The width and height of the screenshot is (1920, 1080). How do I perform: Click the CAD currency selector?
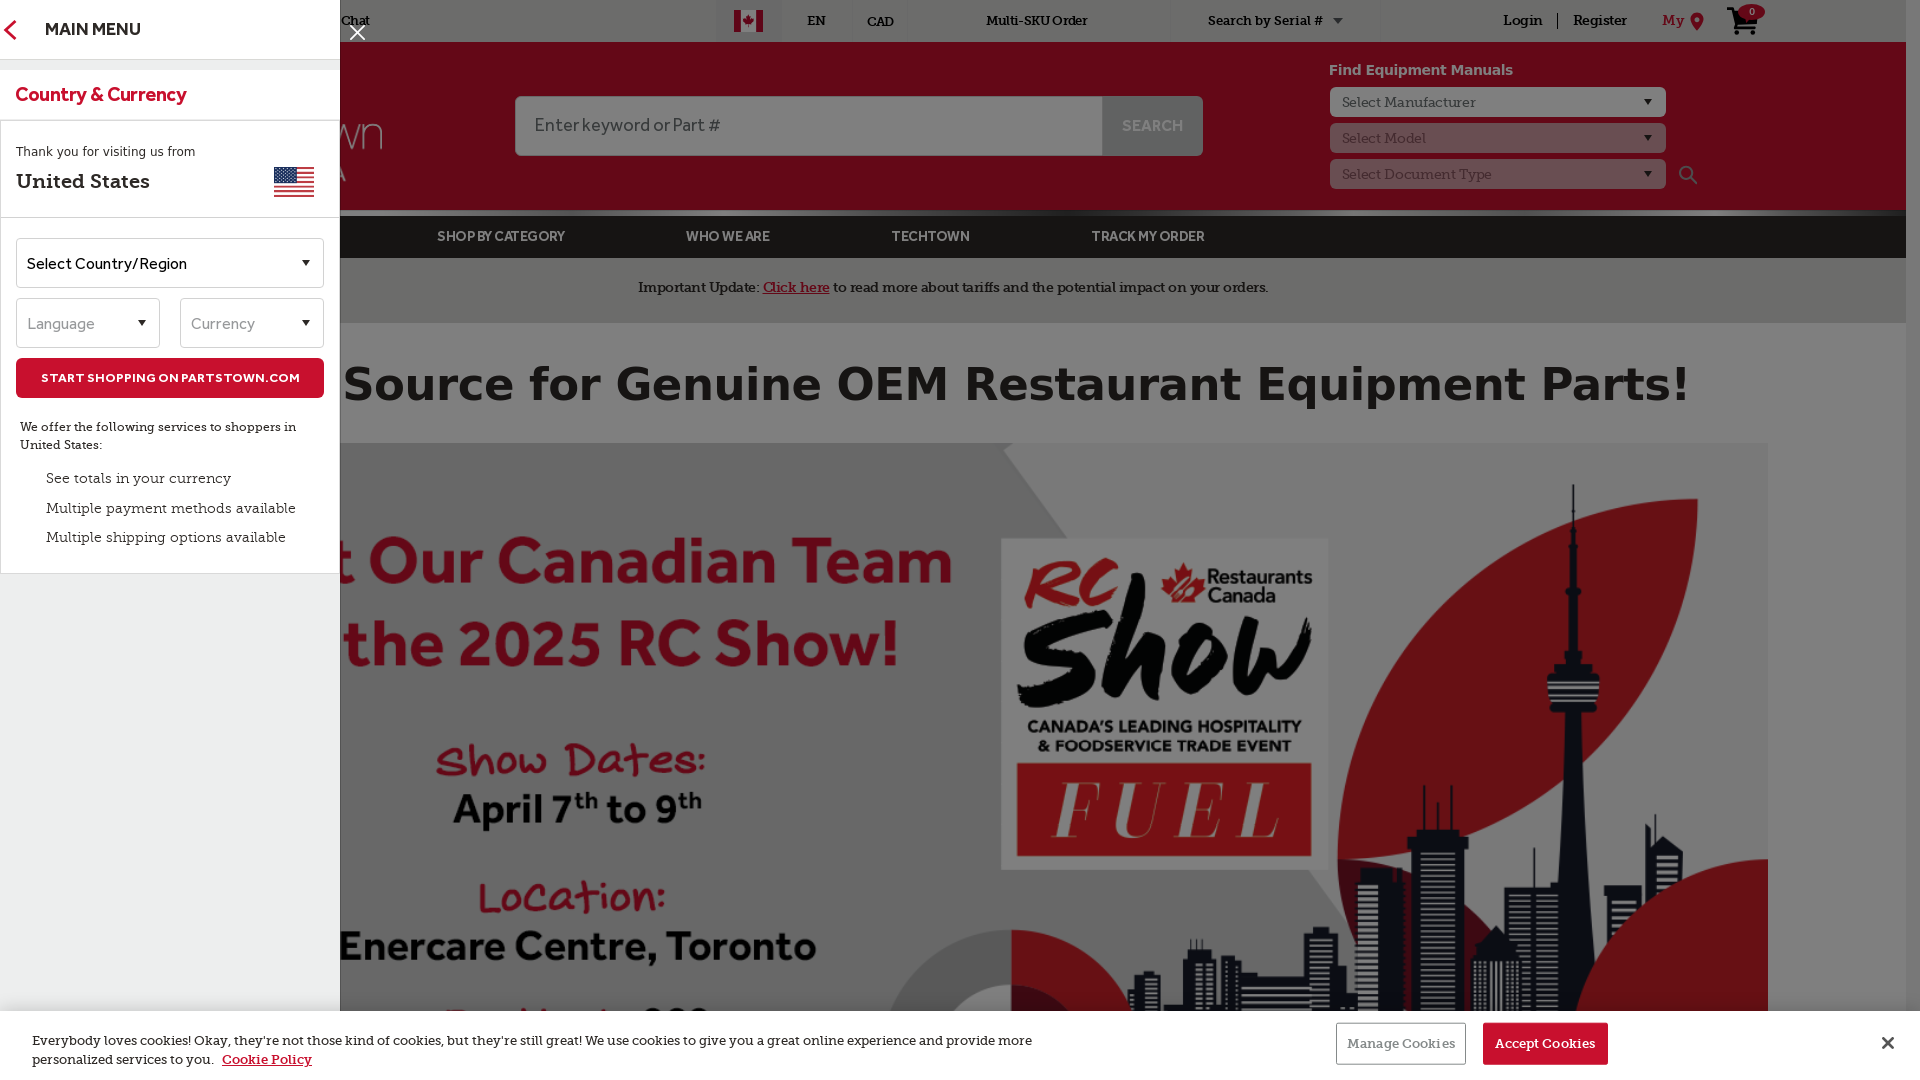tap(880, 22)
